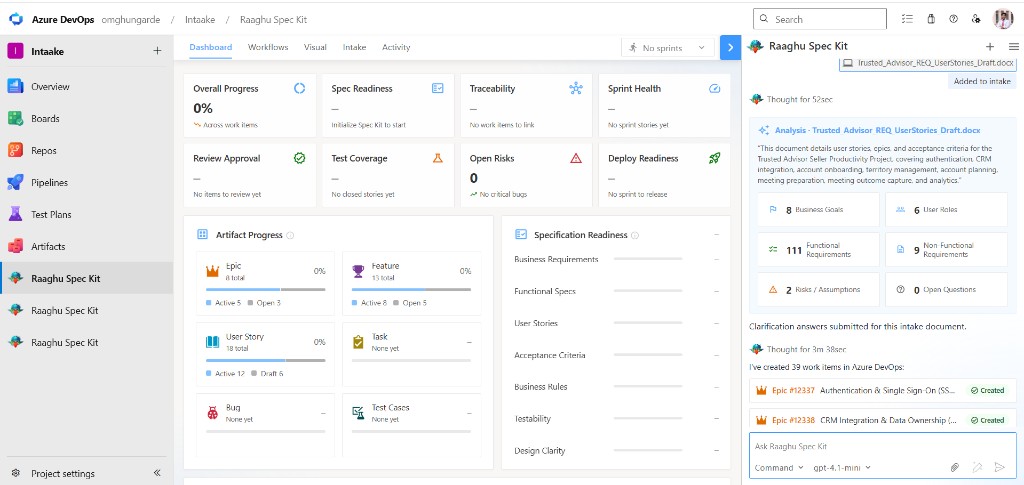The width and height of the screenshot is (1024, 485).
Task: Click the Specification Readiness info icon
Action: click(x=635, y=235)
